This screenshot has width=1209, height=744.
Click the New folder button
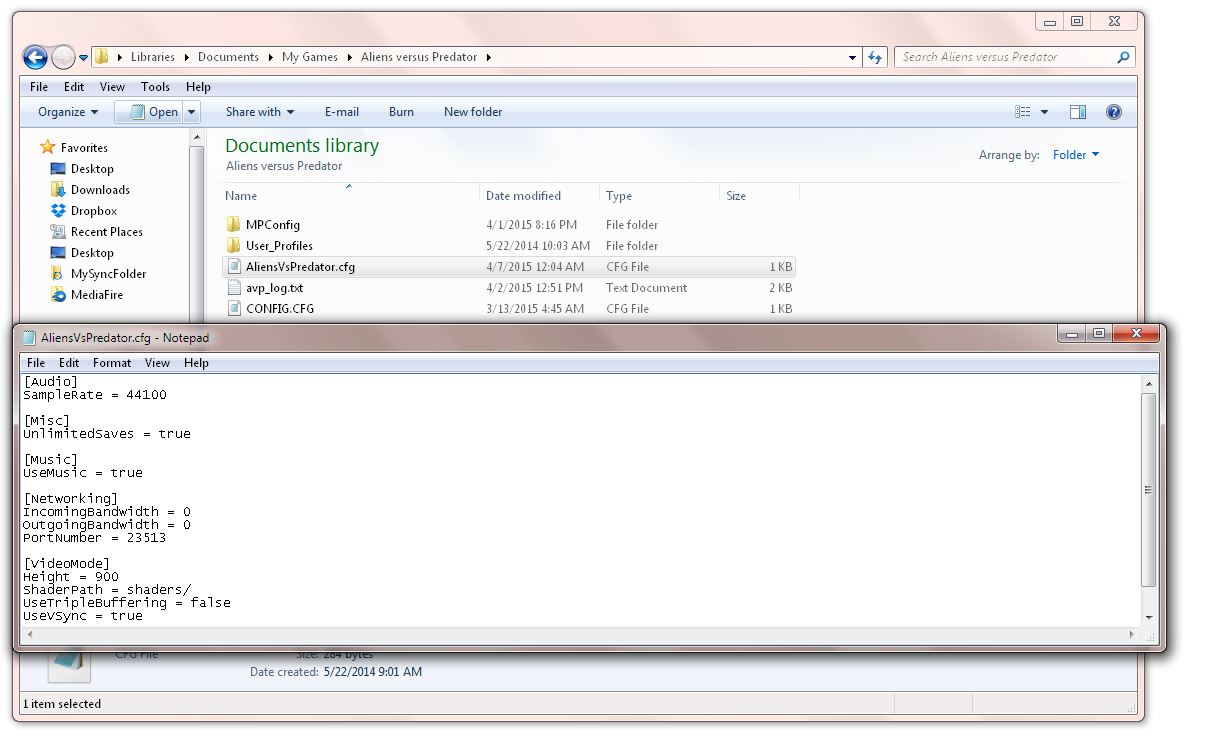pyautogui.click(x=473, y=112)
